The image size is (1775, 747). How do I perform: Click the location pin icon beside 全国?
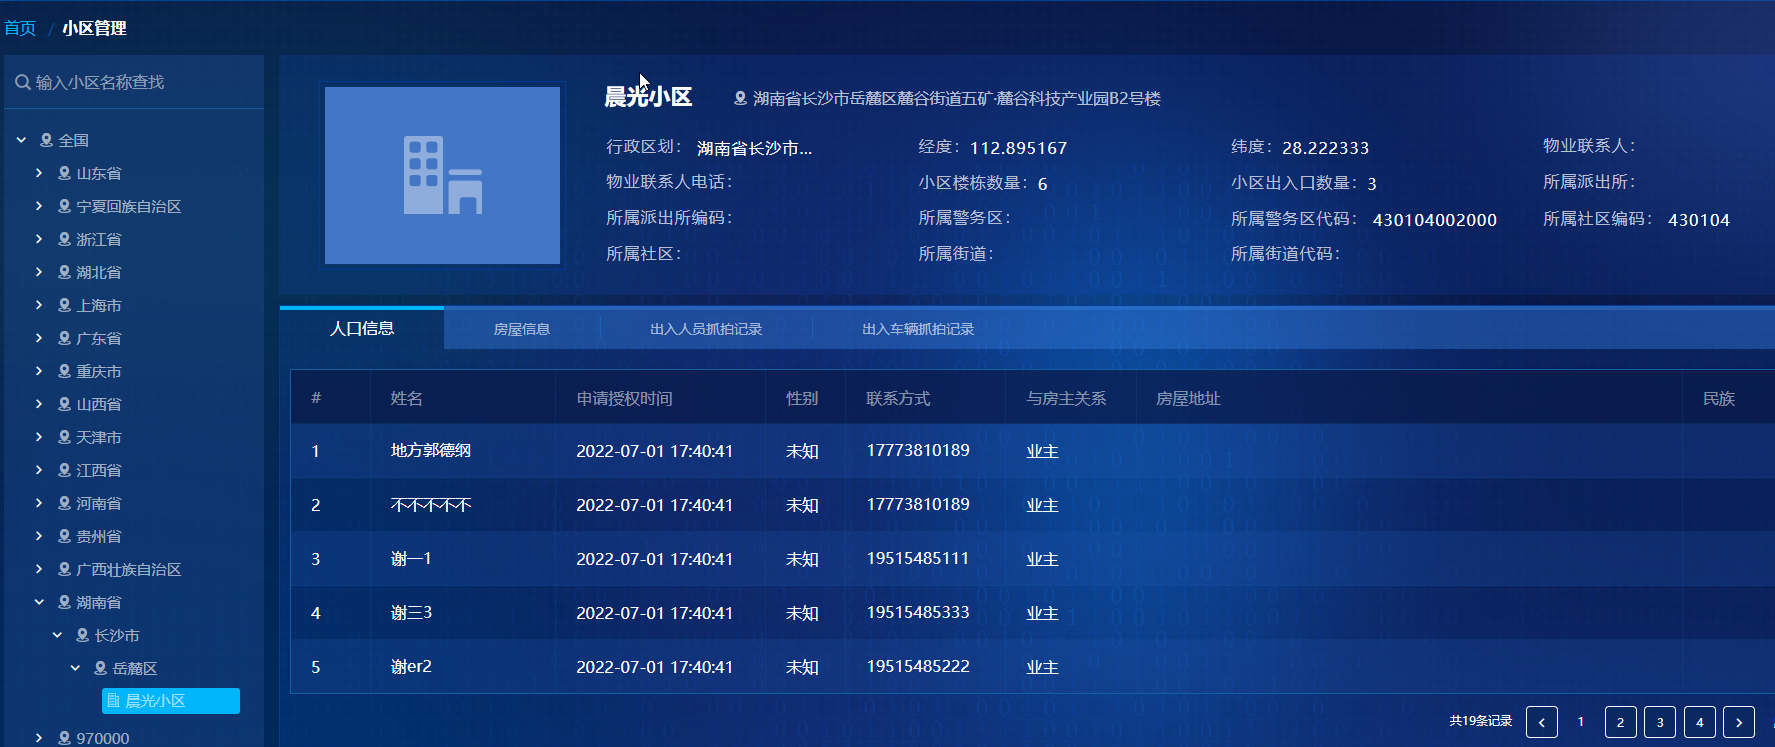[x=46, y=141]
